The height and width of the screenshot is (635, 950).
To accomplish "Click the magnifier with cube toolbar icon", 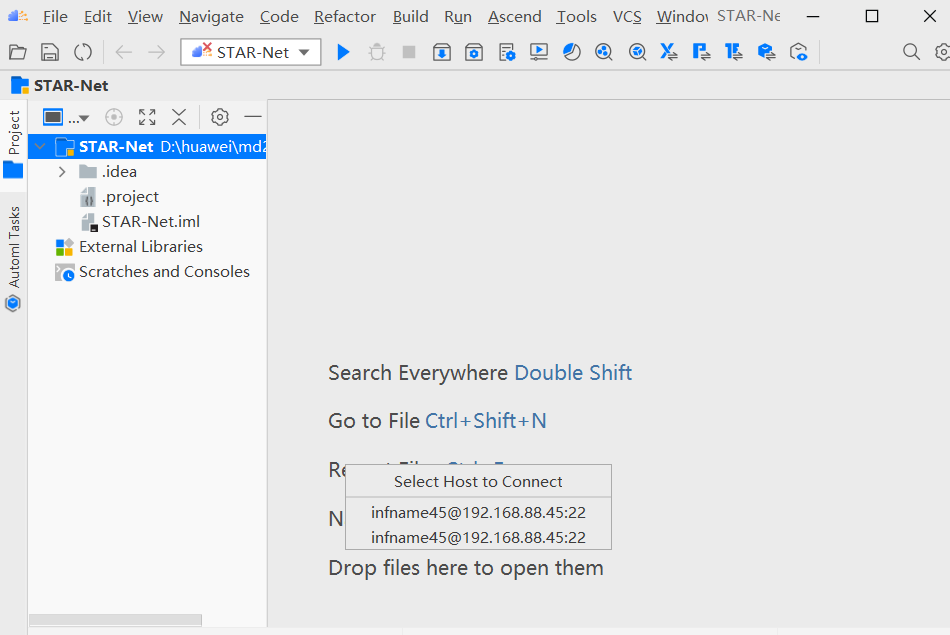I will click(637, 52).
